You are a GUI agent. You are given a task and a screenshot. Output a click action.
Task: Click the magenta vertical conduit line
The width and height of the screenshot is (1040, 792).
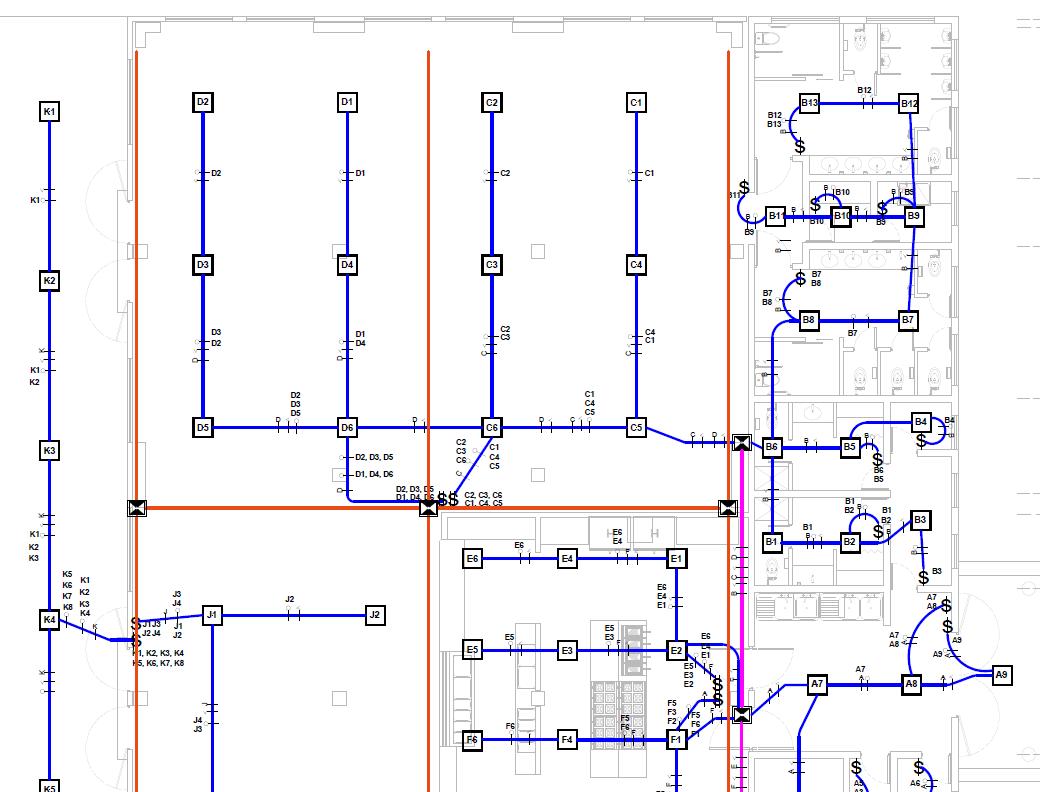[741, 577]
